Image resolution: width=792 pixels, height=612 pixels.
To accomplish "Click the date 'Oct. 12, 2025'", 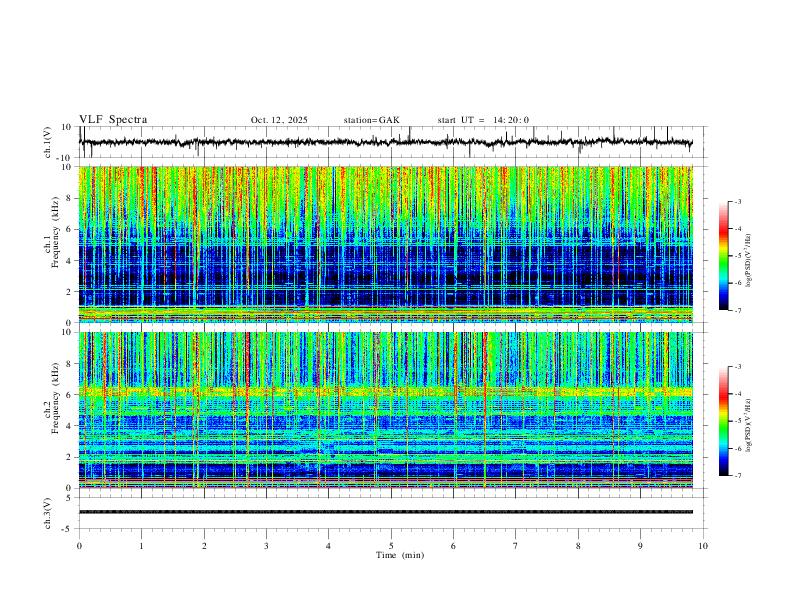I will (279, 120).
